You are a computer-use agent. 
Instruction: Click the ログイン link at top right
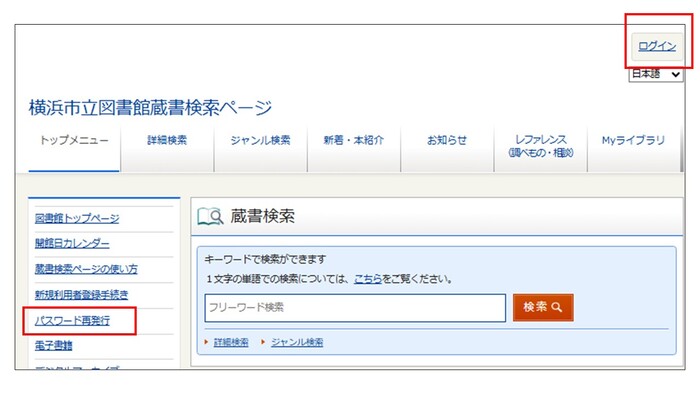tap(657, 46)
